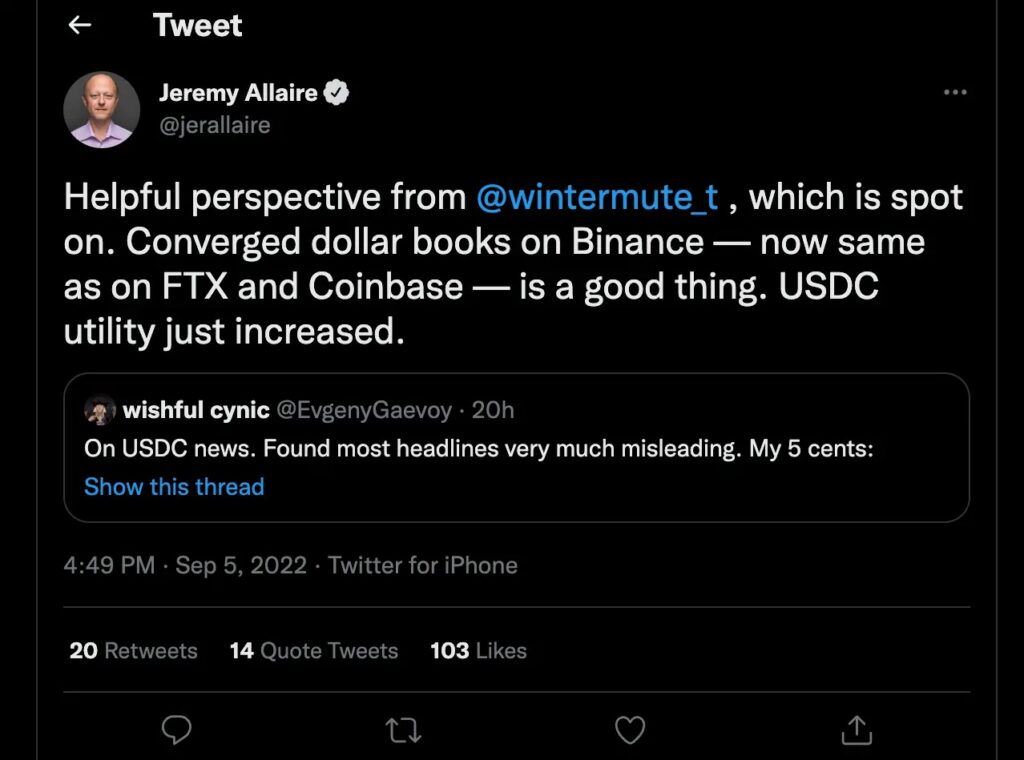Click the tweet timestamp 4:49 PM
This screenshot has height=760, width=1024.
pos(109,565)
